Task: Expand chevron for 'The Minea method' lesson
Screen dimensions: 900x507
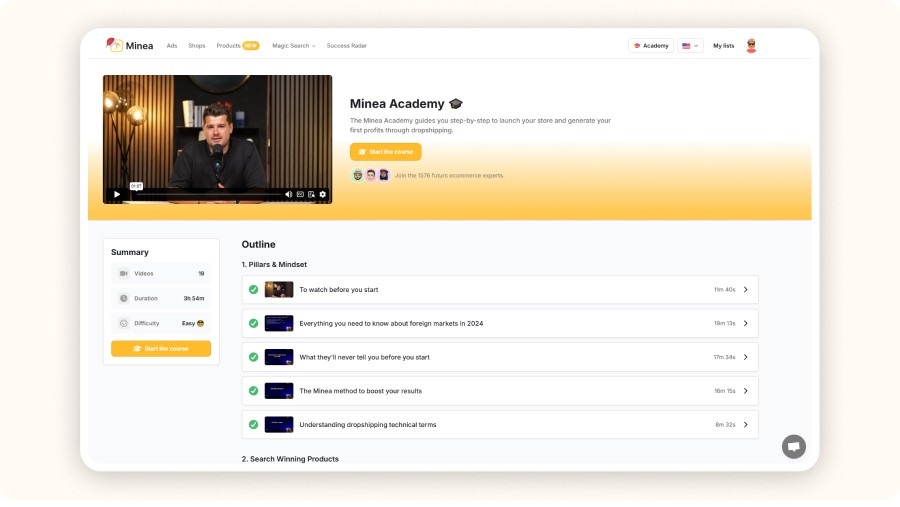Action: (746, 391)
